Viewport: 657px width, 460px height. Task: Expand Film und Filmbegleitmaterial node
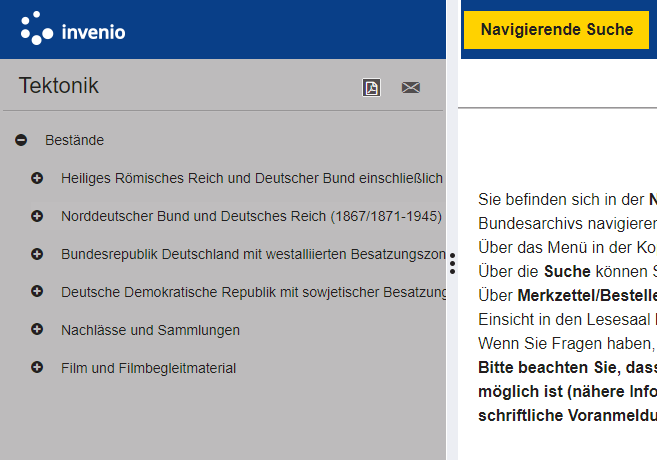coord(37,367)
